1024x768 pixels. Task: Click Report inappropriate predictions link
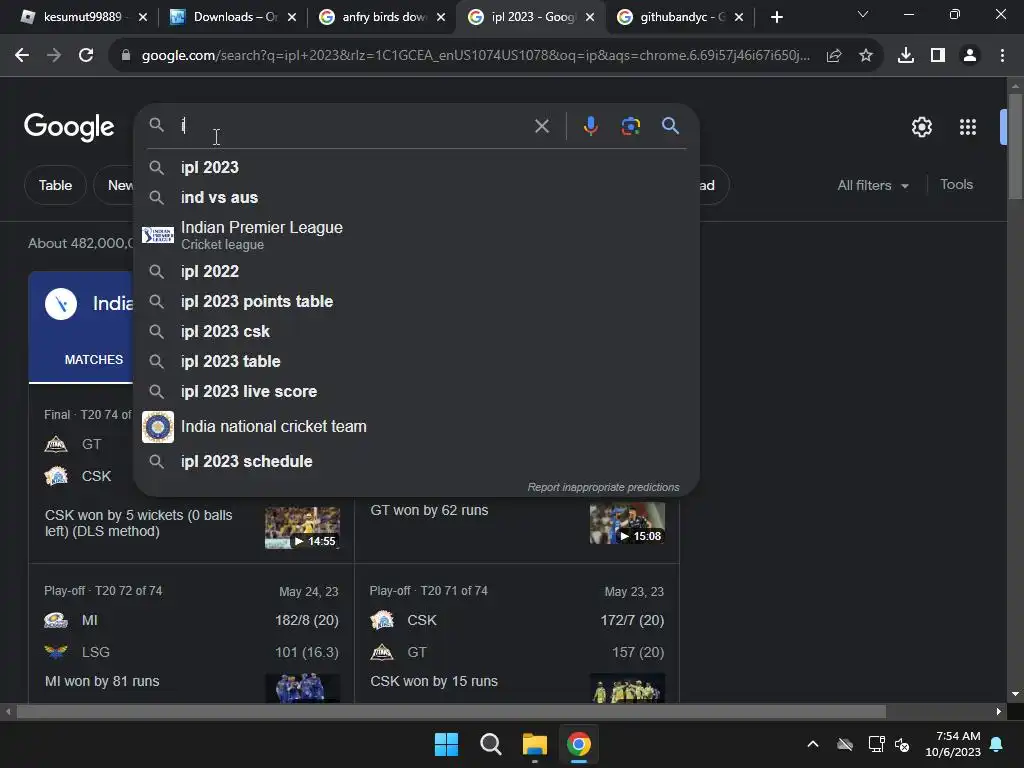603,487
